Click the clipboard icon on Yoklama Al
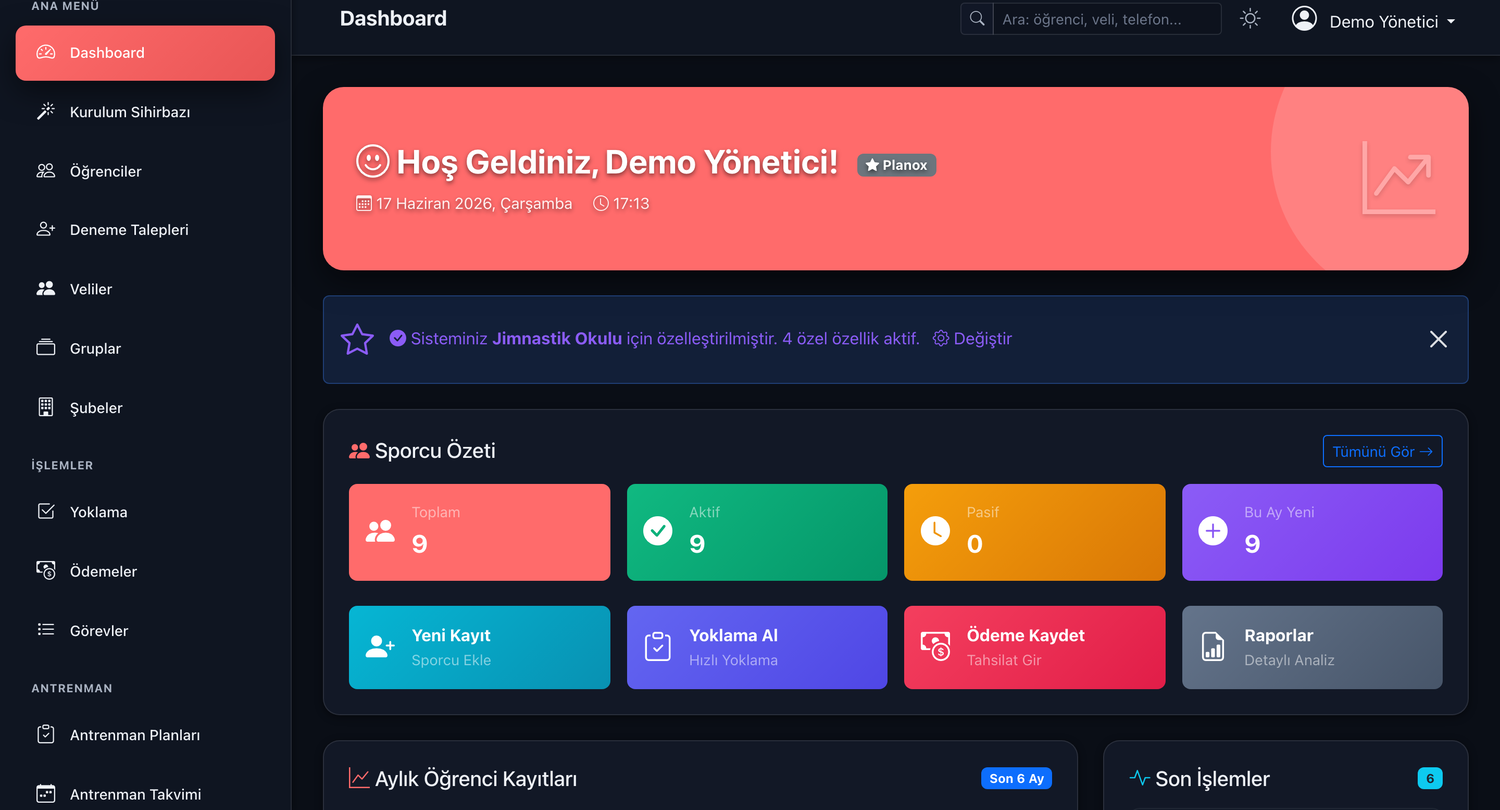Viewport: 1500px width, 810px height. [x=658, y=646]
